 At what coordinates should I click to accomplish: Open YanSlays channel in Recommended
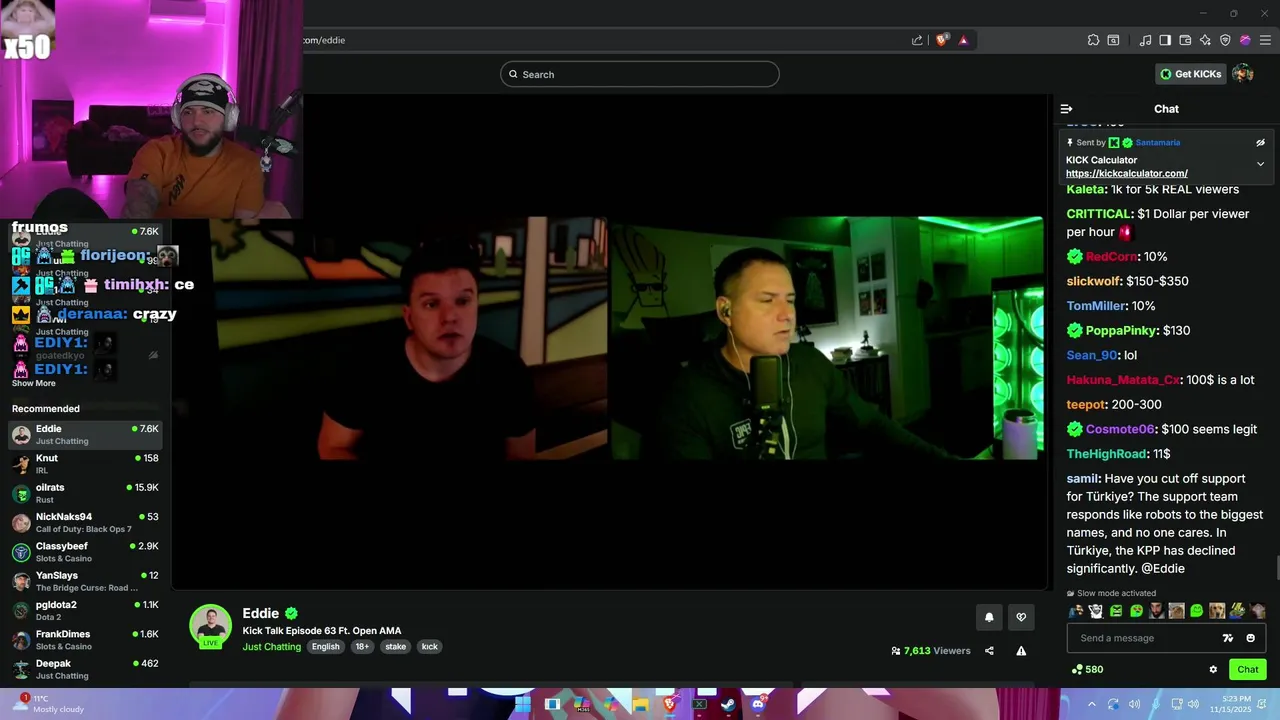tap(85, 581)
